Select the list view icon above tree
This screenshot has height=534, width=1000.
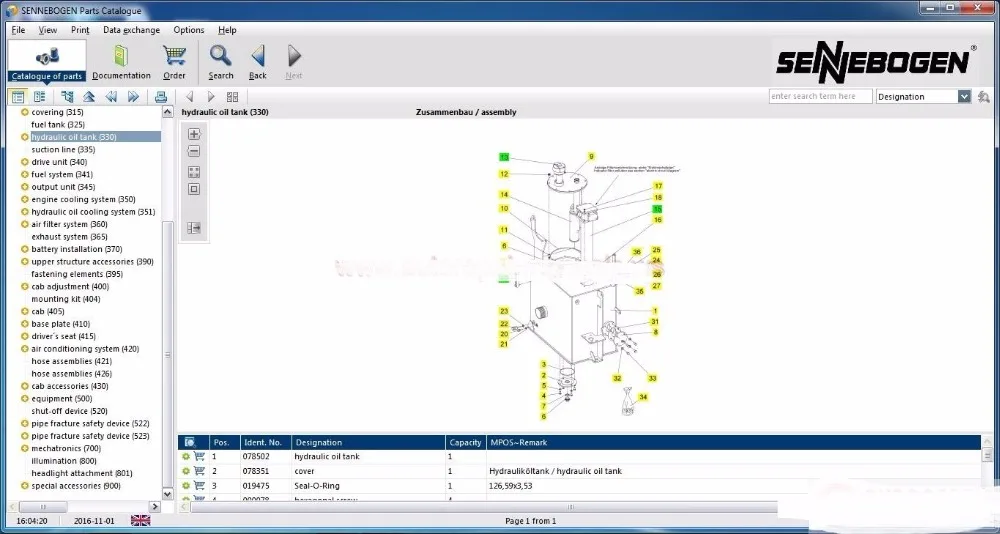coord(18,97)
